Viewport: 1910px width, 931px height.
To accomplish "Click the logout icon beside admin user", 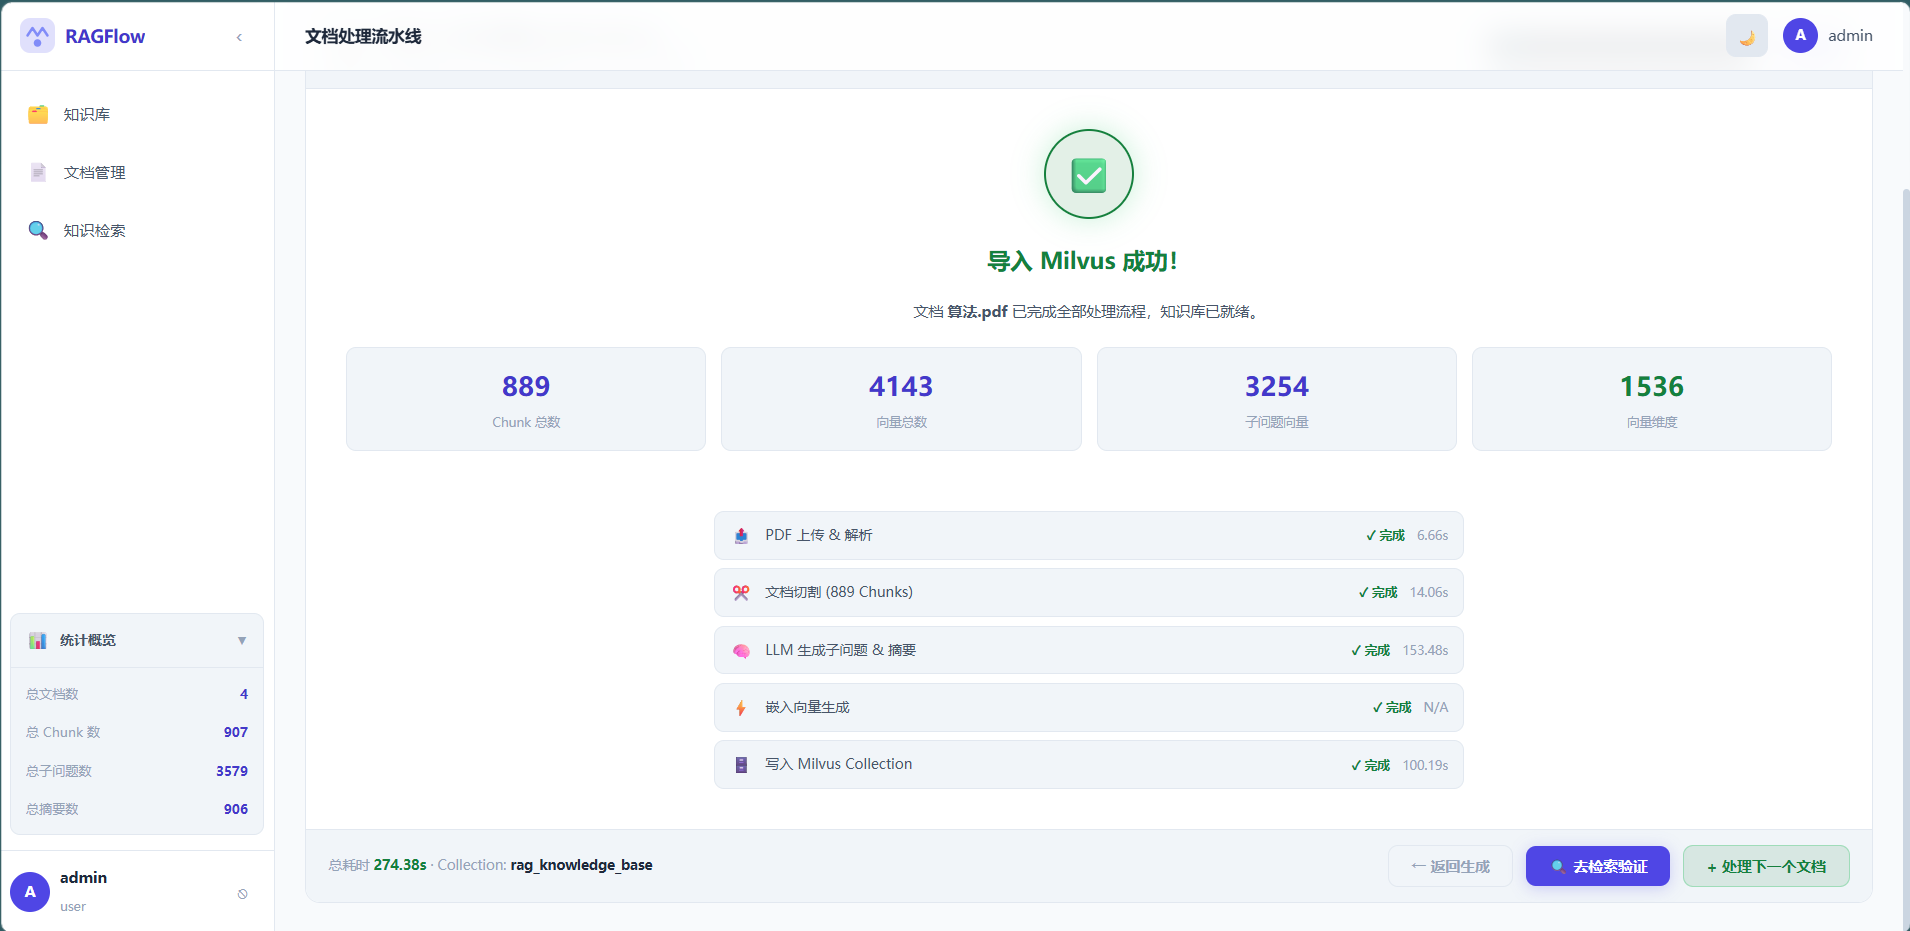I will tap(242, 894).
